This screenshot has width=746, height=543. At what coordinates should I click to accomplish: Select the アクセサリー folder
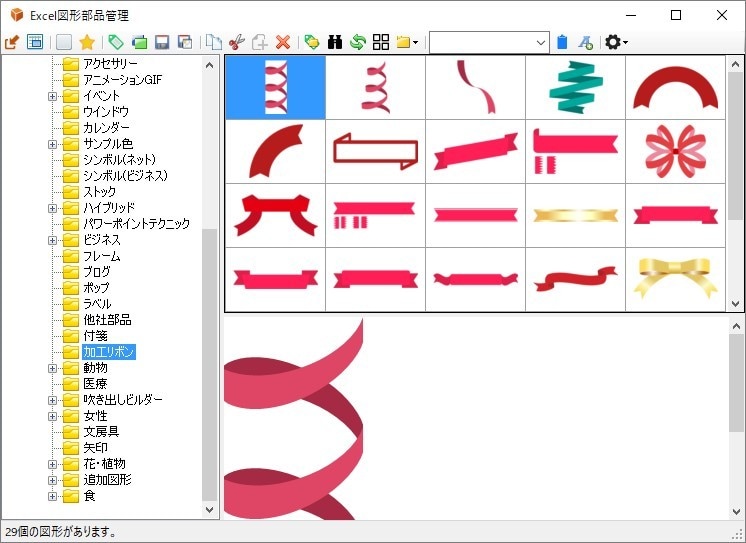(x=110, y=64)
